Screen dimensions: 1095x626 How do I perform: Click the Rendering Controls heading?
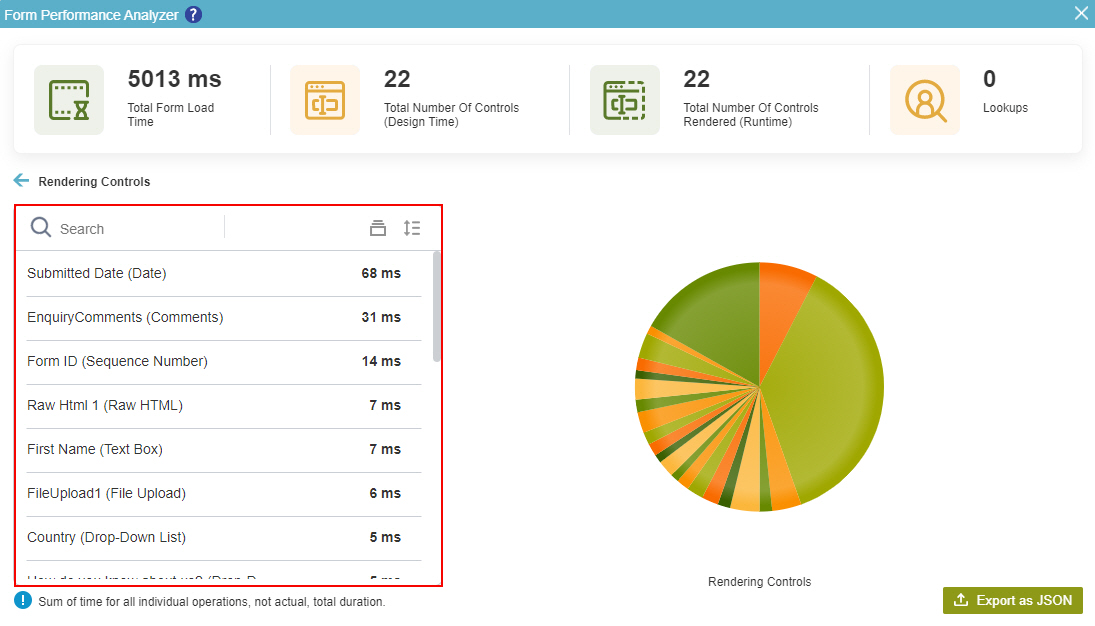coord(94,182)
